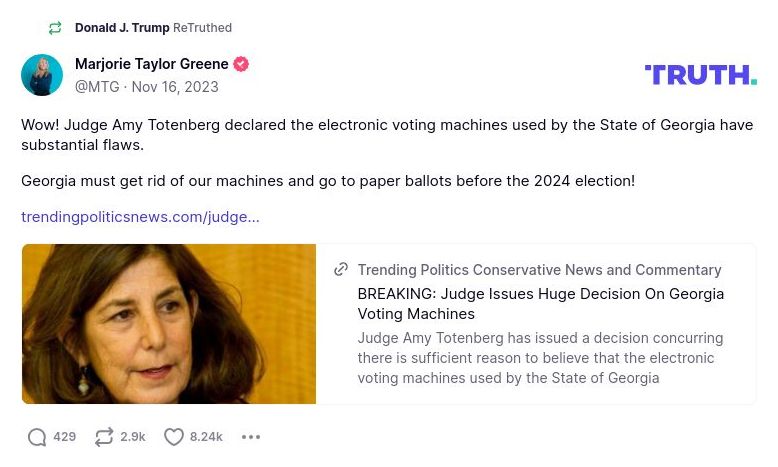Image resolution: width=778 pixels, height=467 pixels.
Task: Open Marjorie Taylor Greene's profile avatar
Action: [x=42, y=75]
